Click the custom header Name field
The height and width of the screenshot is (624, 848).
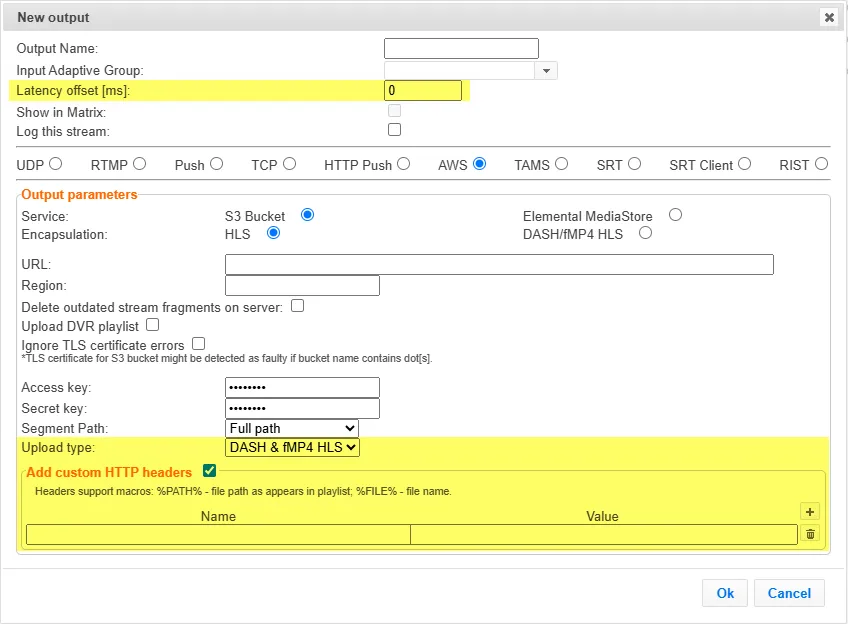pyautogui.click(x=218, y=534)
